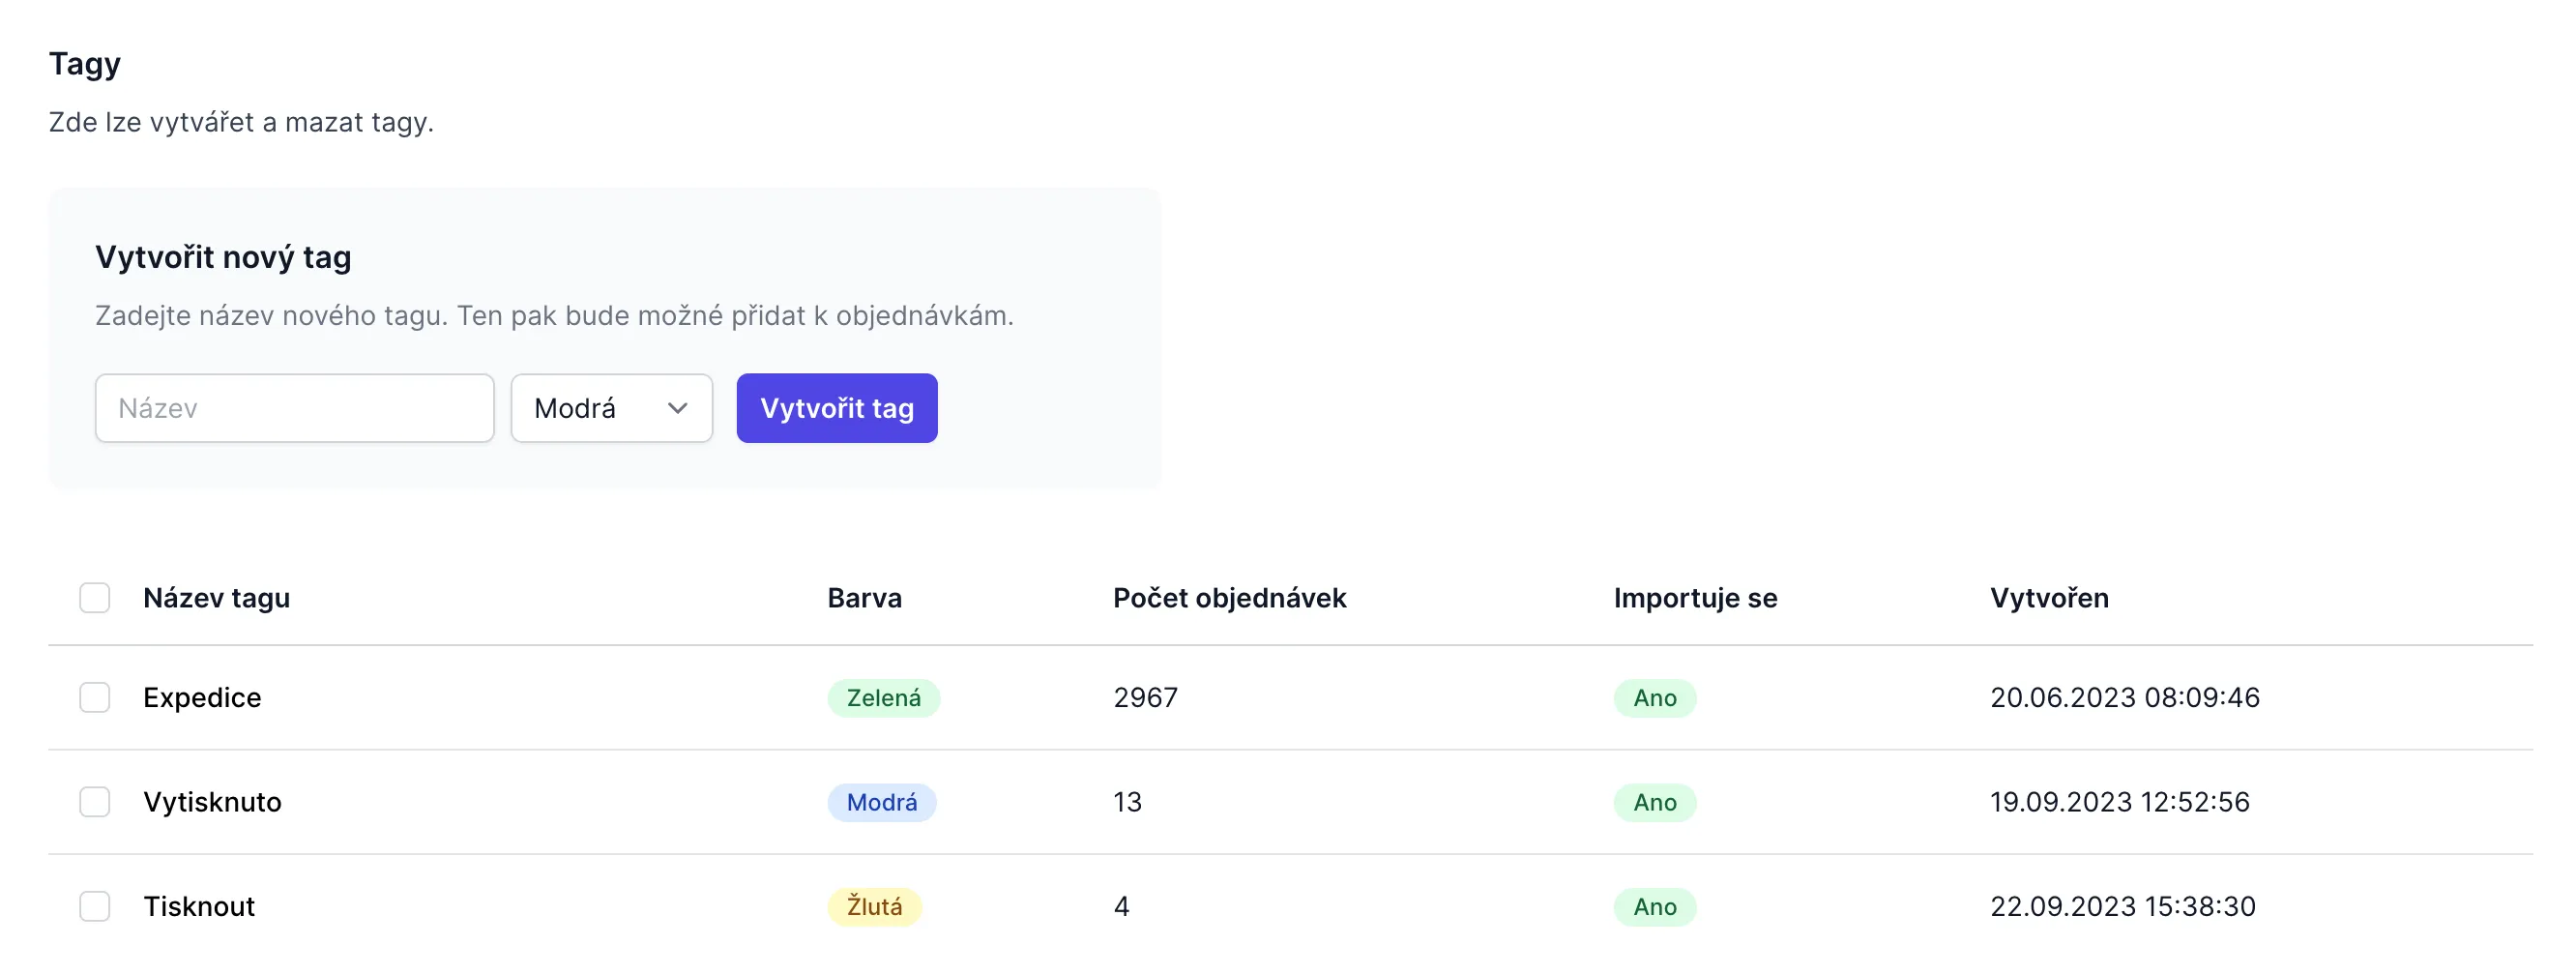Open the Tisknout tag entry

pyautogui.click(x=199, y=906)
